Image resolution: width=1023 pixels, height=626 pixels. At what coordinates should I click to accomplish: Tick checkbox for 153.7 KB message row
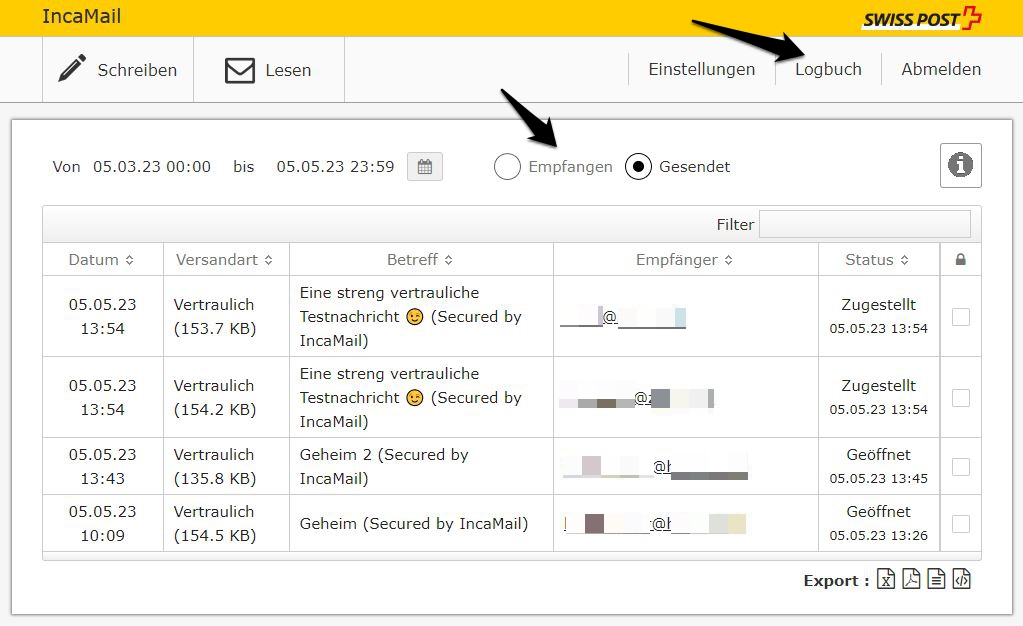960,317
